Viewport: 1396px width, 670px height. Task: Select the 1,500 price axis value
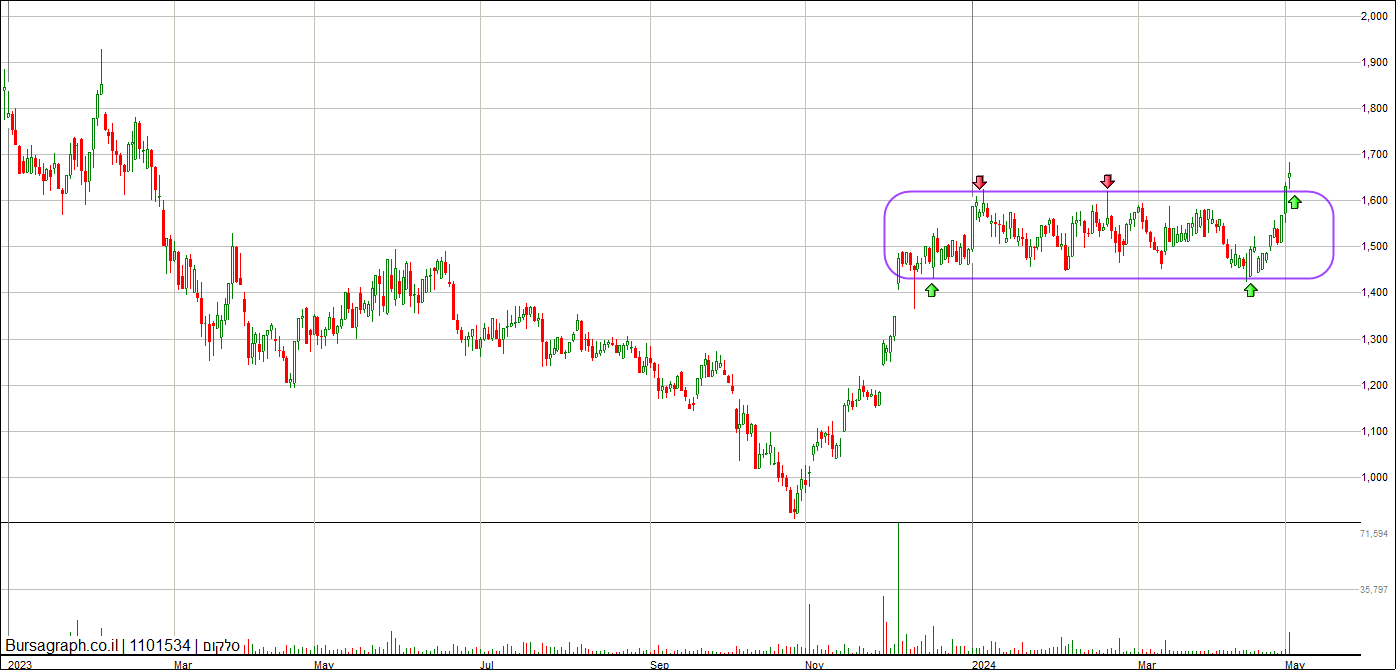[1373, 247]
